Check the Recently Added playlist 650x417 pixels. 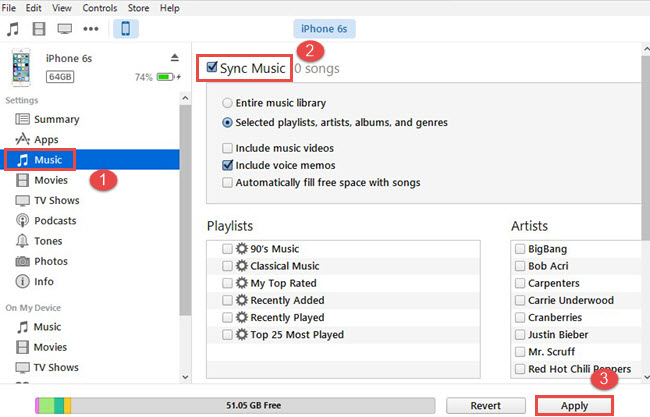227,300
